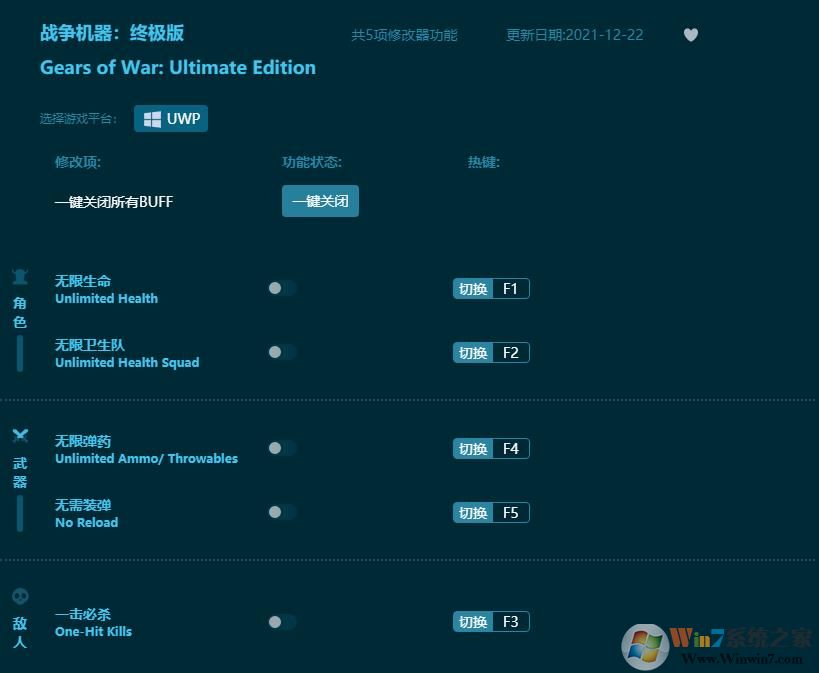Screen dimensions: 819x673
Task: Click the 敌人 category label
Action: (x=20, y=632)
